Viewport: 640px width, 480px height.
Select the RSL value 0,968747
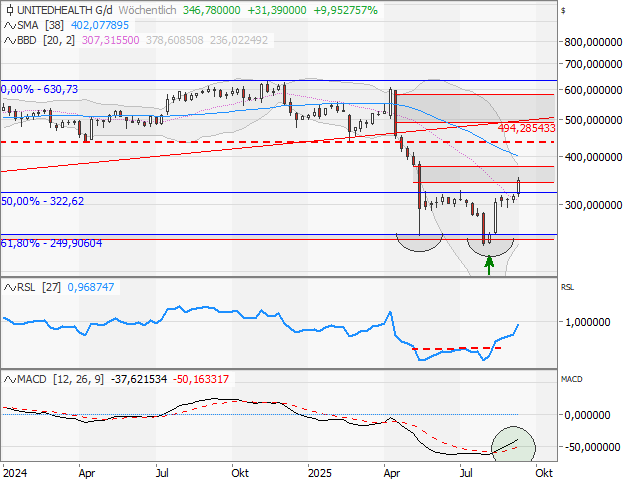[x=91, y=288]
